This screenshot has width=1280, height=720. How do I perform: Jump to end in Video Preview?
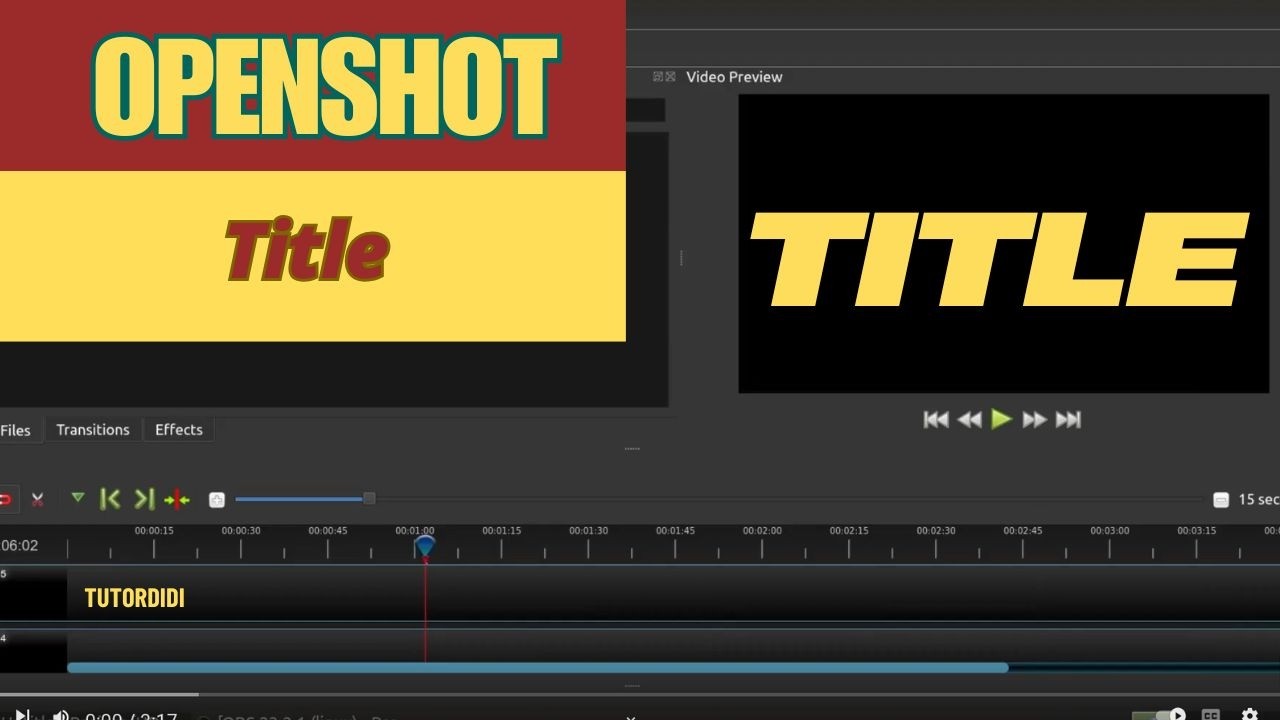point(1069,419)
